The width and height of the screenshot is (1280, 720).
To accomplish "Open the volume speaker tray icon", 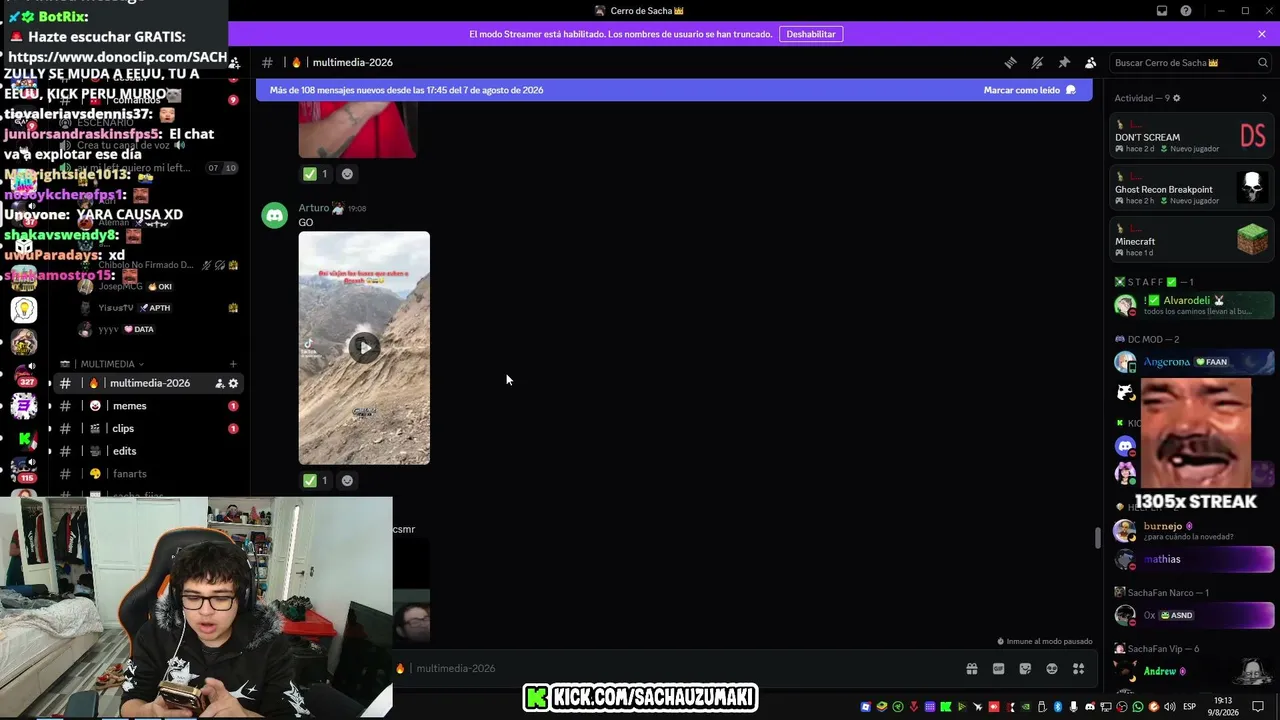I will point(1170,707).
